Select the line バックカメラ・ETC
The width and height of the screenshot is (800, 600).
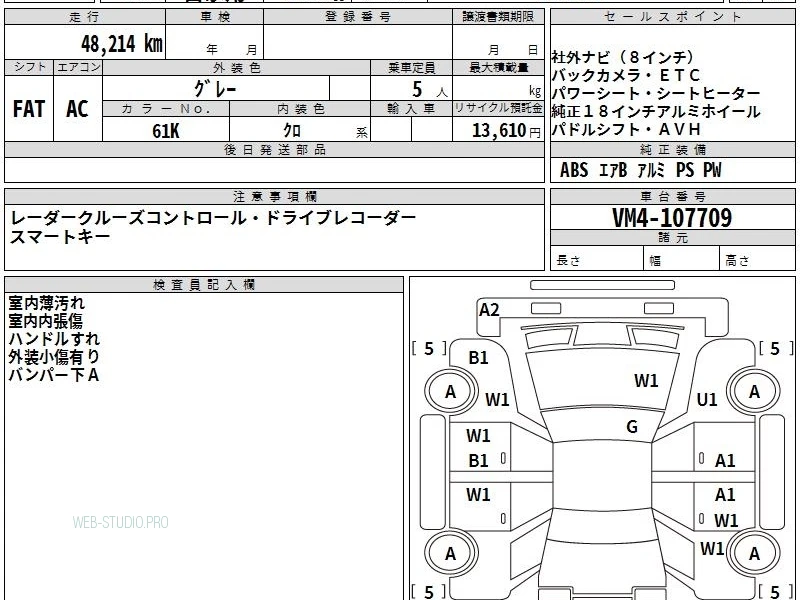[626, 76]
